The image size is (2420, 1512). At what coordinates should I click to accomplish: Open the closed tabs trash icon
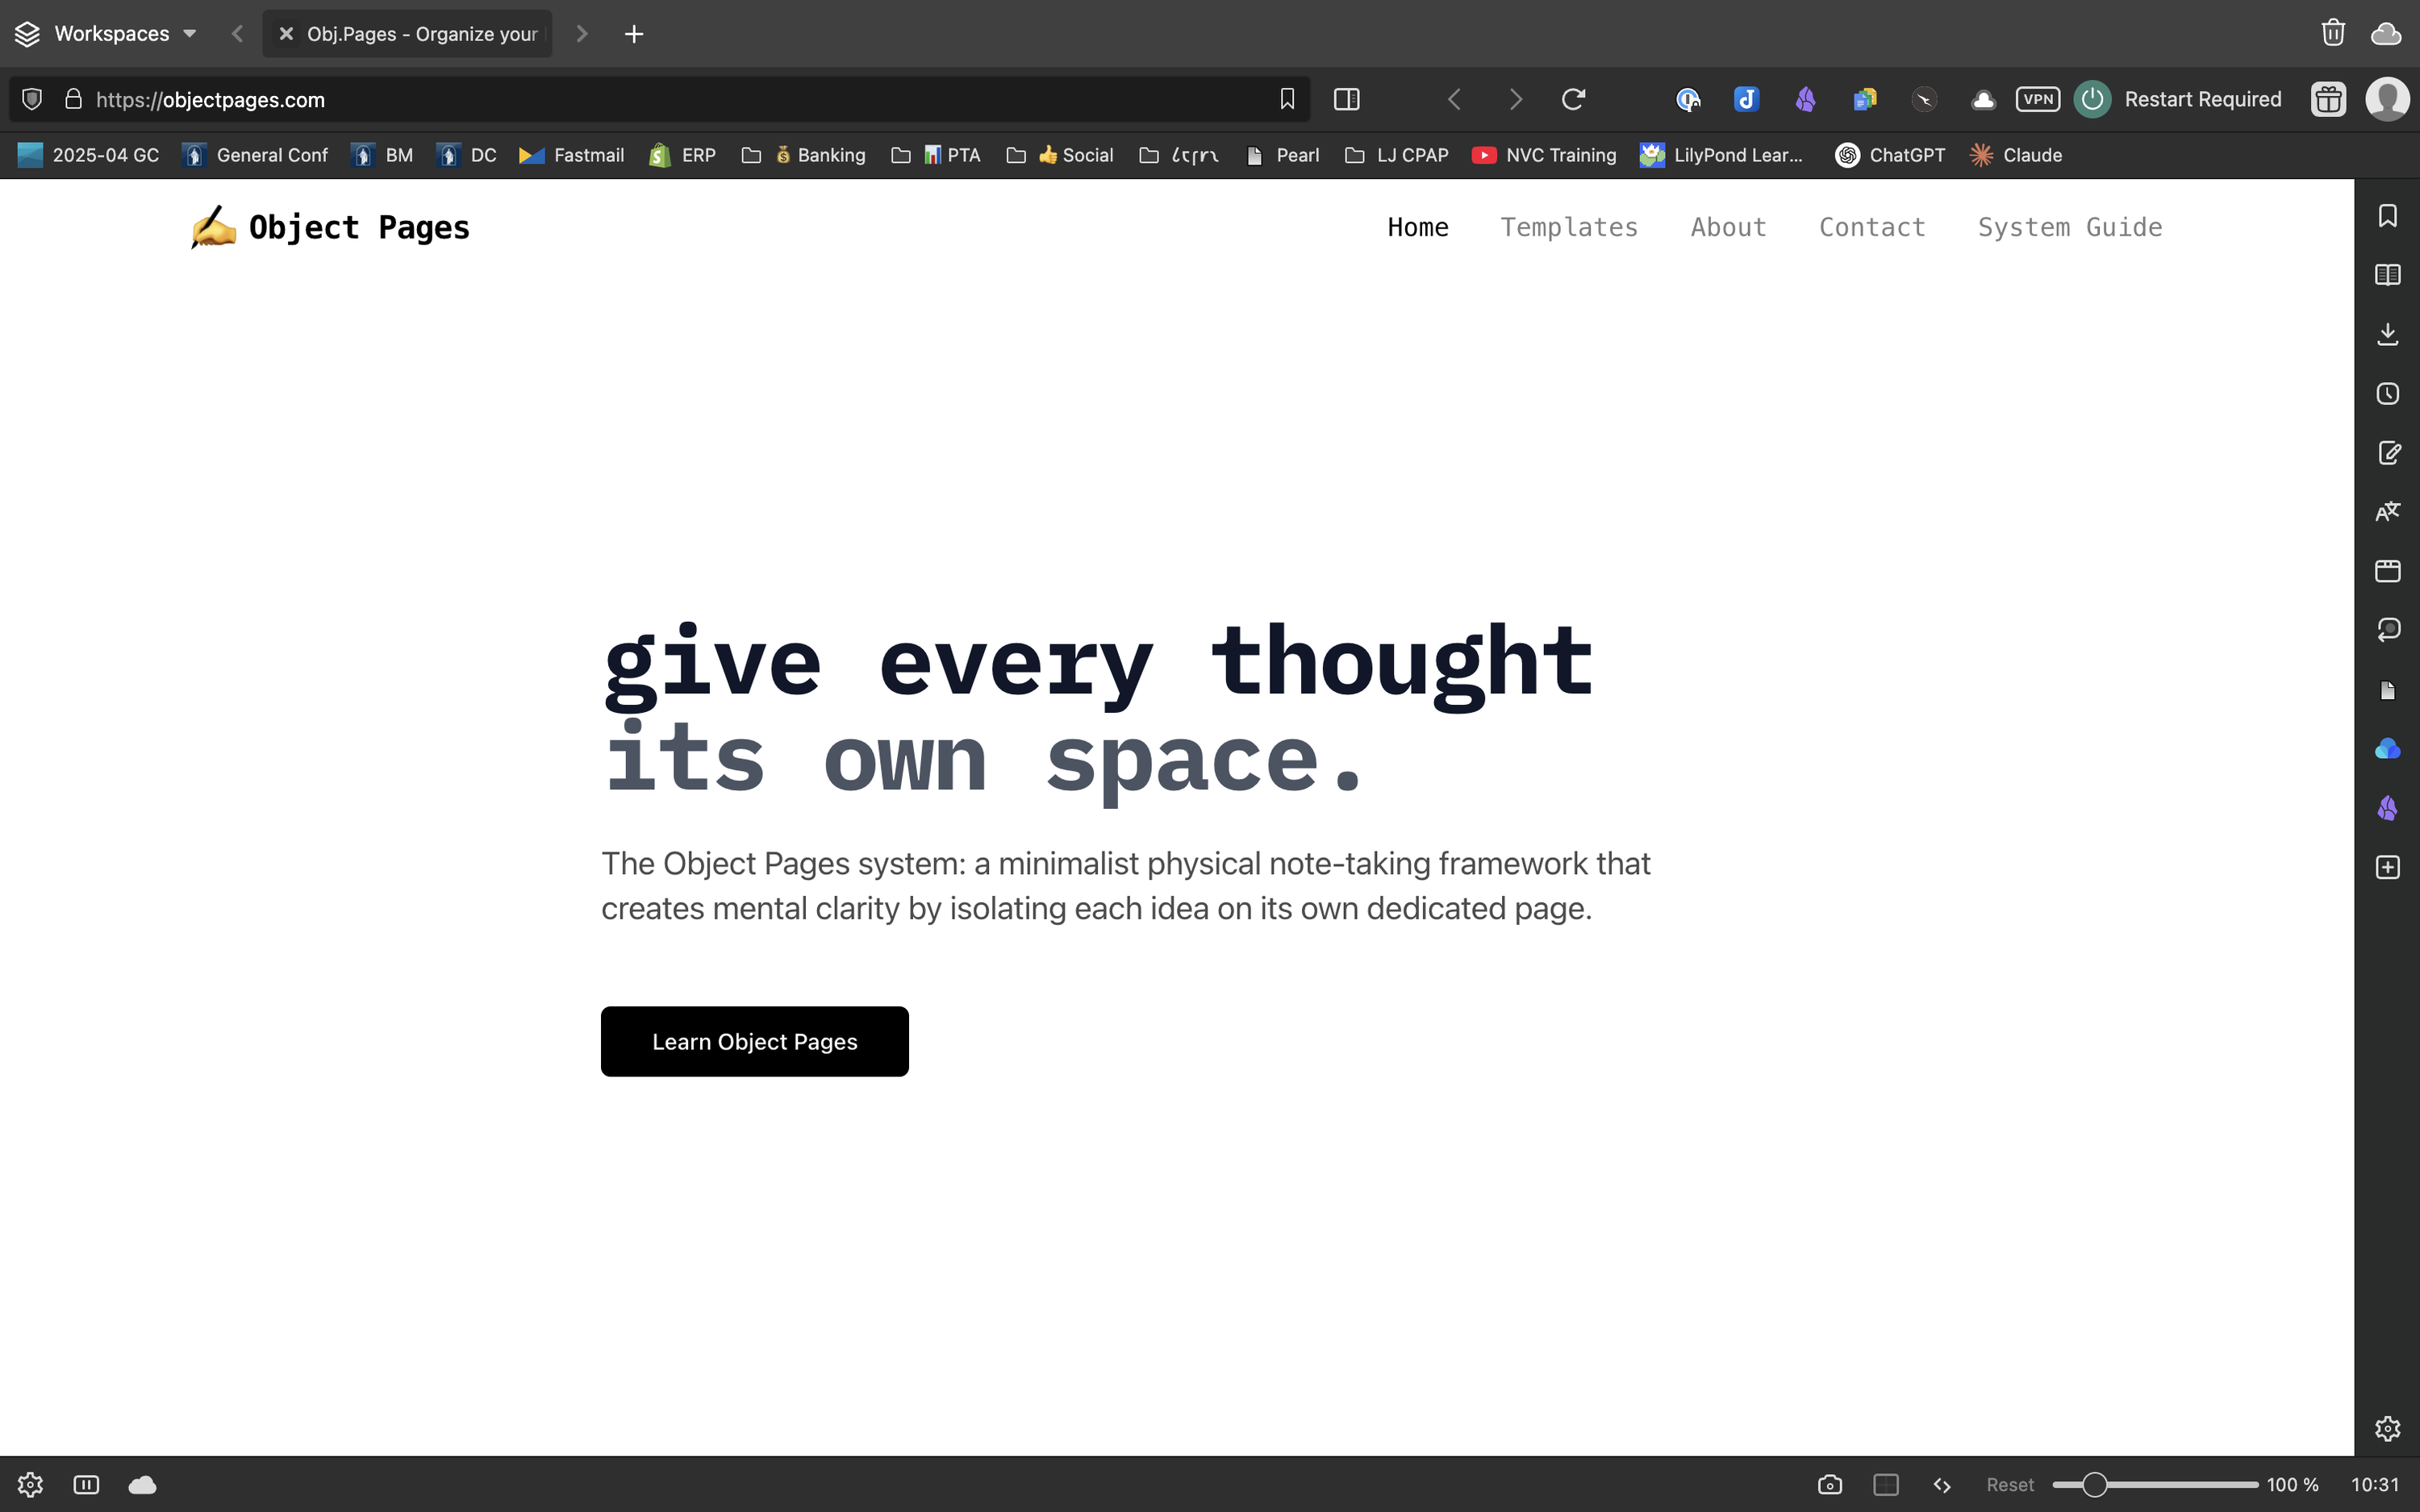pos(2333,33)
